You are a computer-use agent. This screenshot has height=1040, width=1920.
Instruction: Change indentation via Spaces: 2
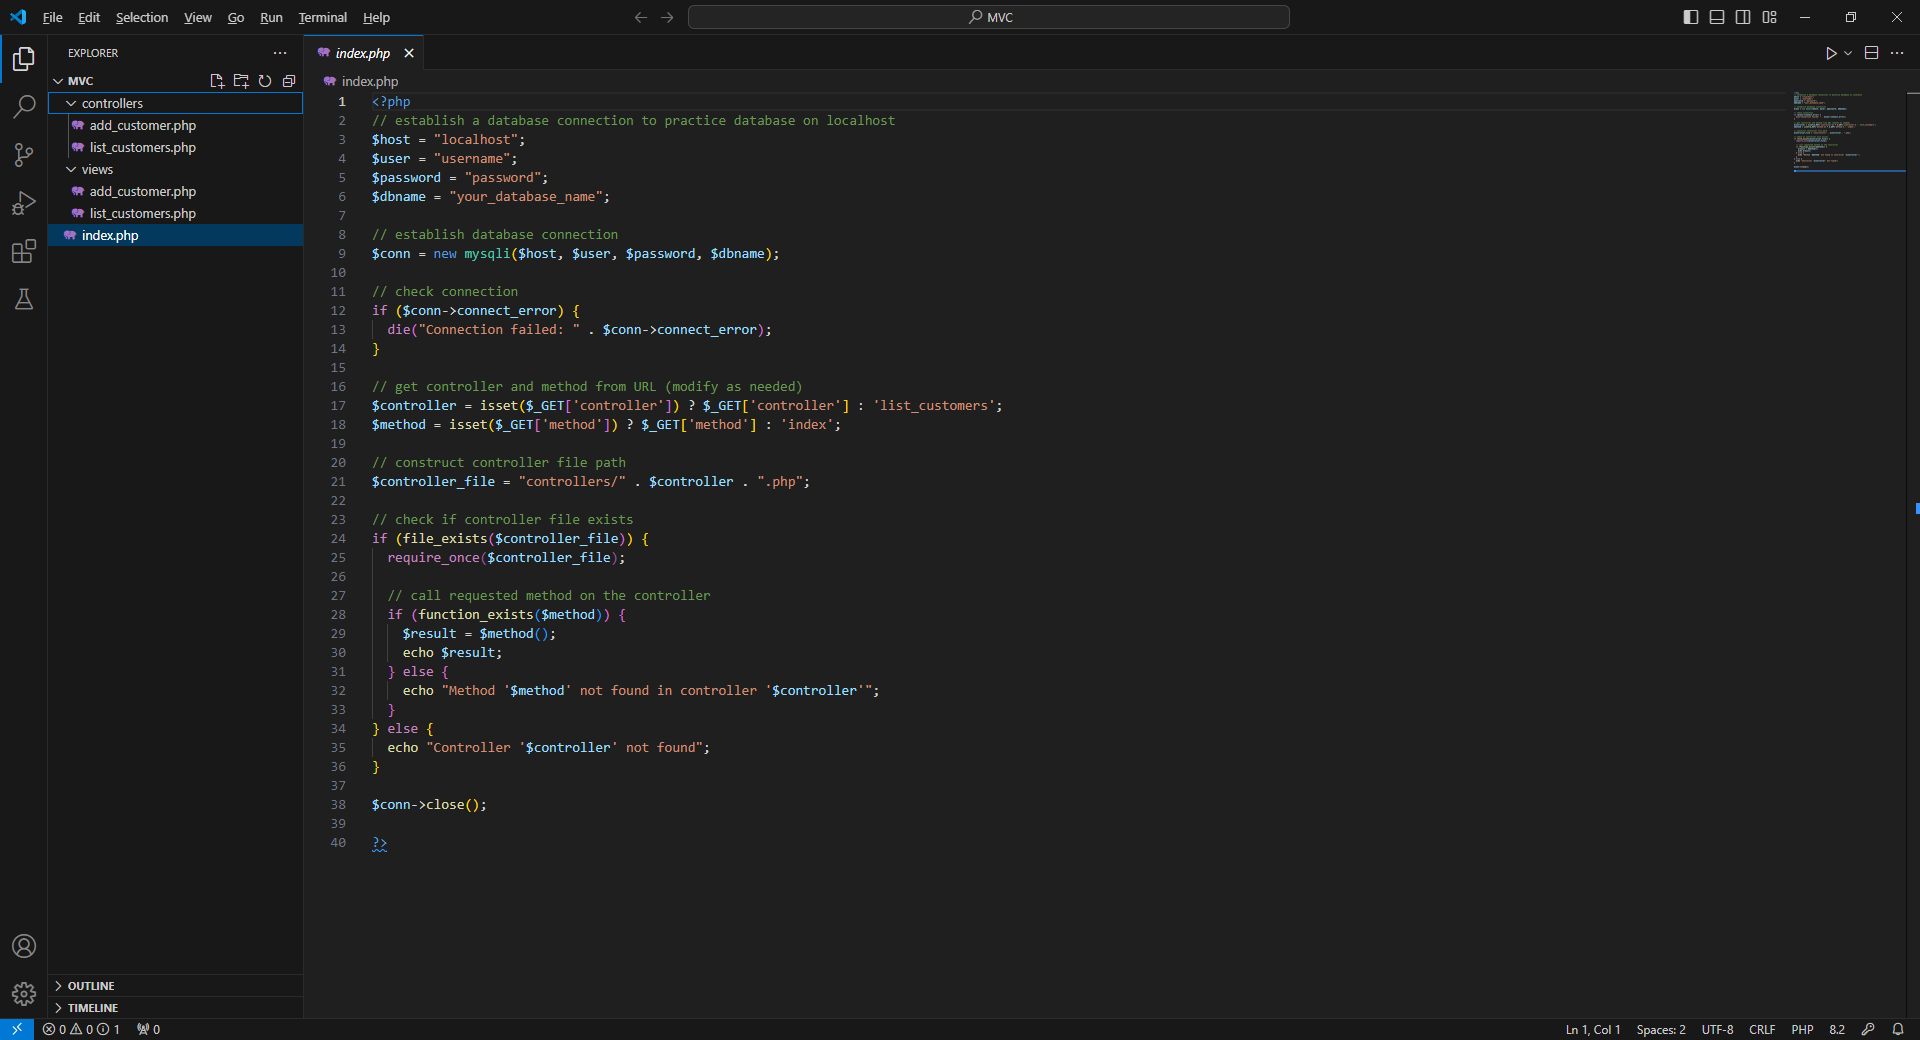(x=1661, y=1029)
